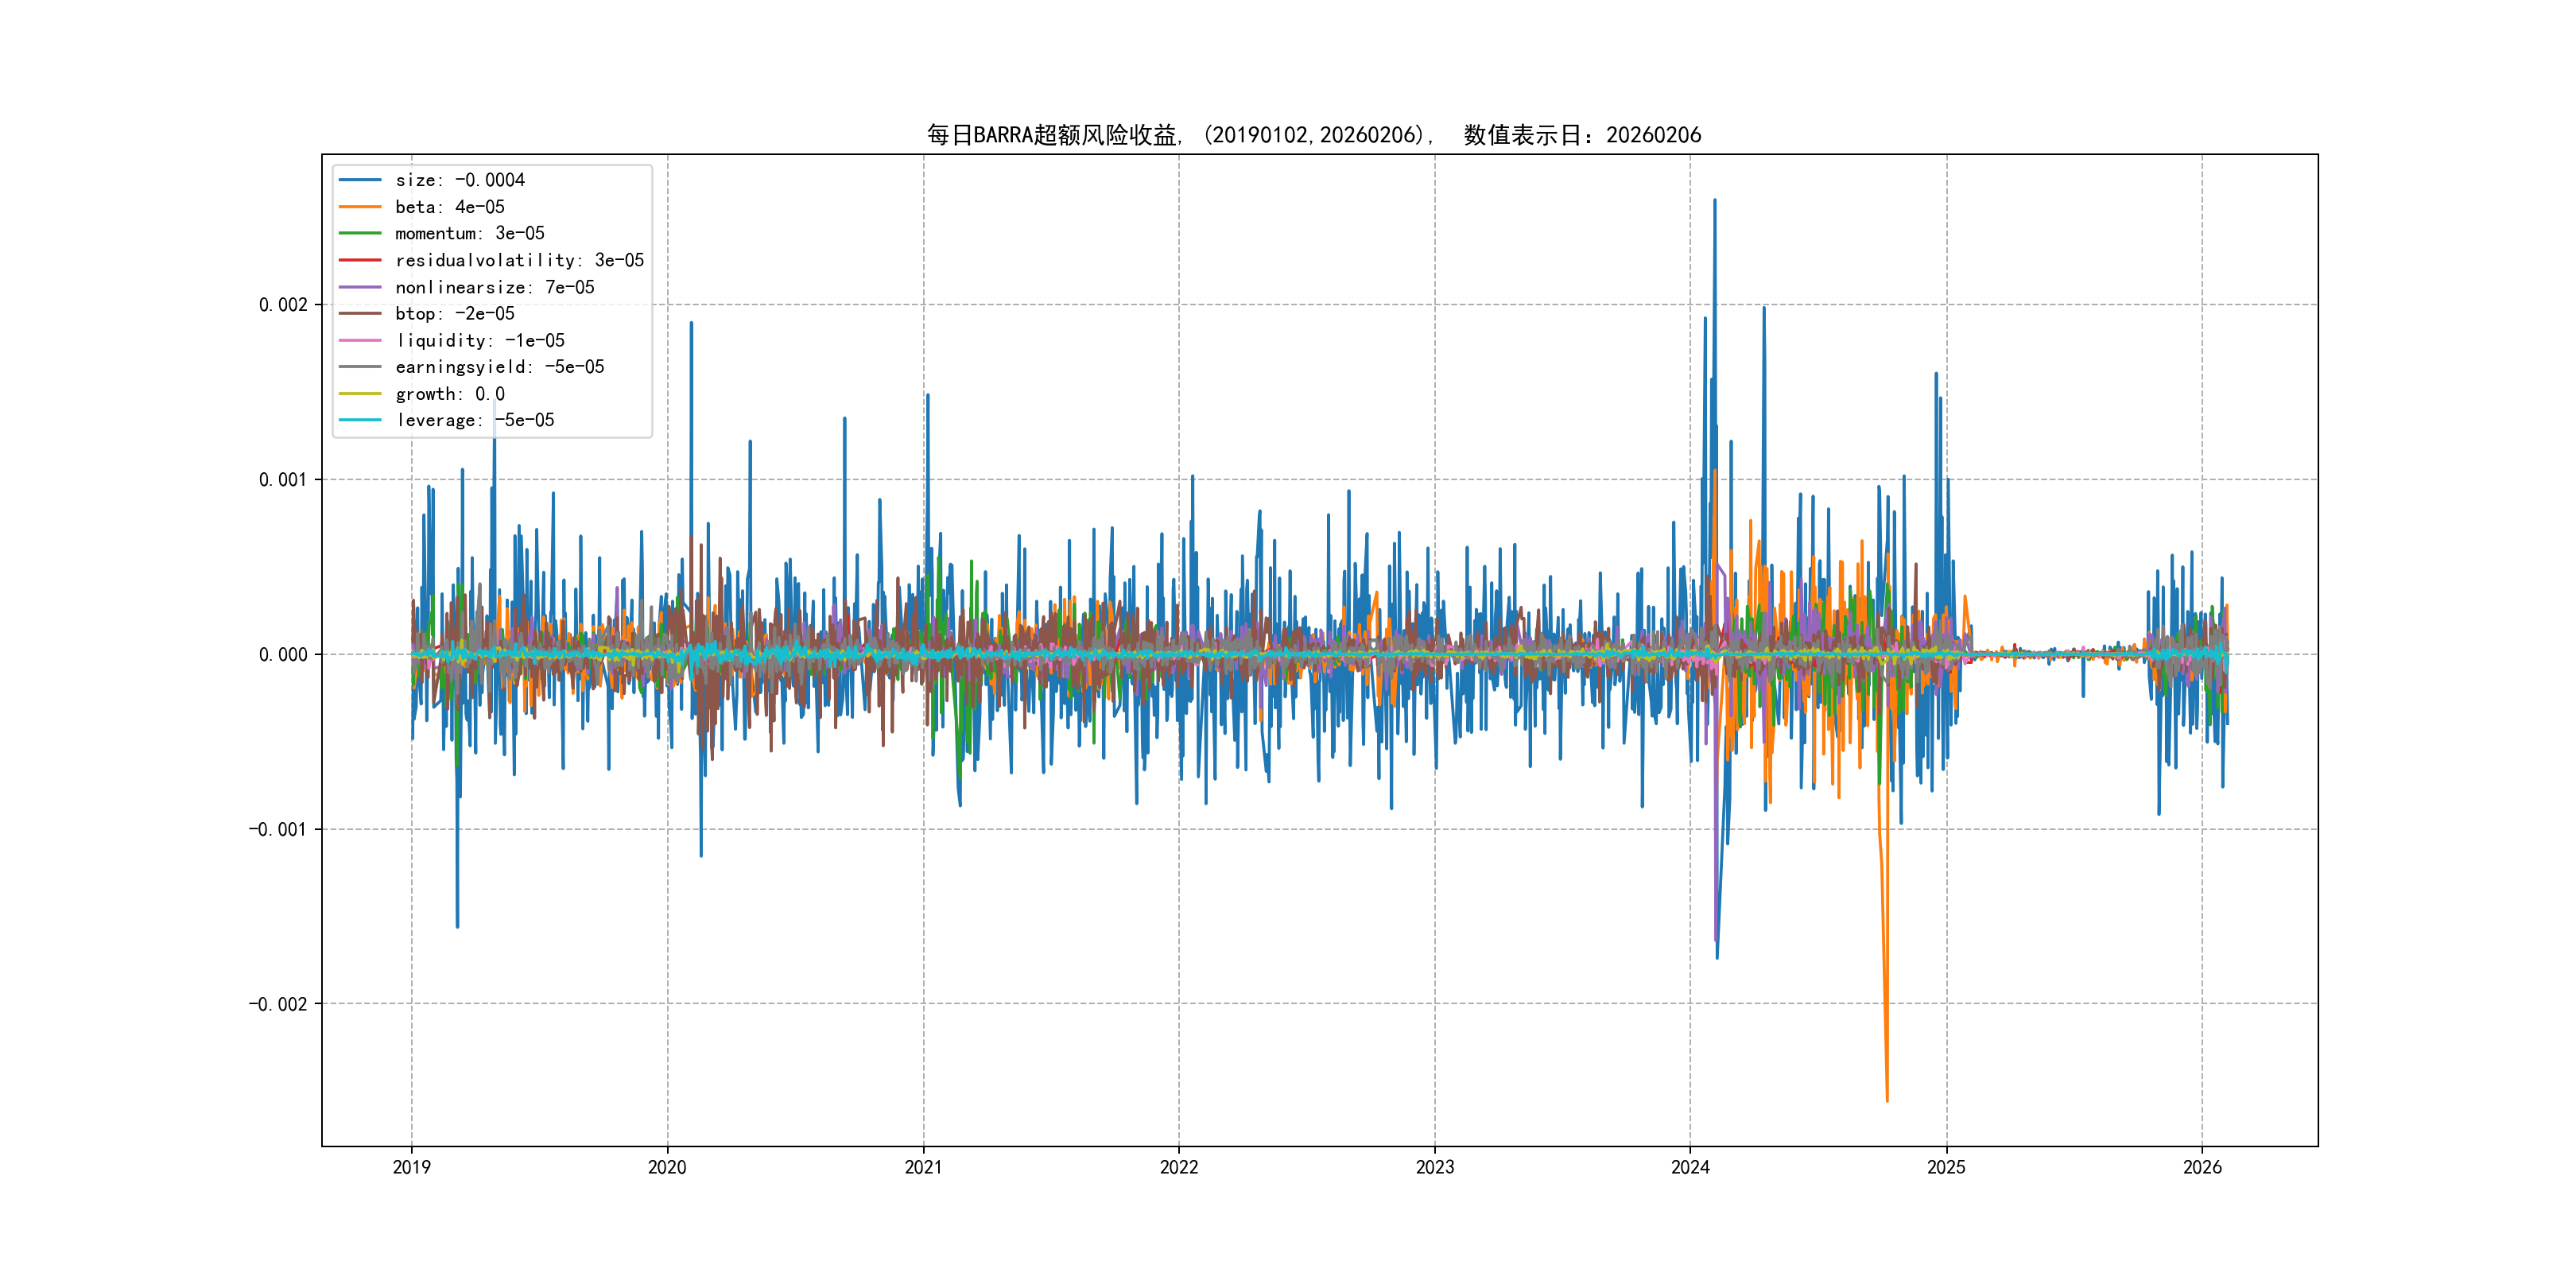Click the 2022 x-axis tick label
Screen dimensions: 2576x1288
pyautogui.click(x=1178, y=1167)
